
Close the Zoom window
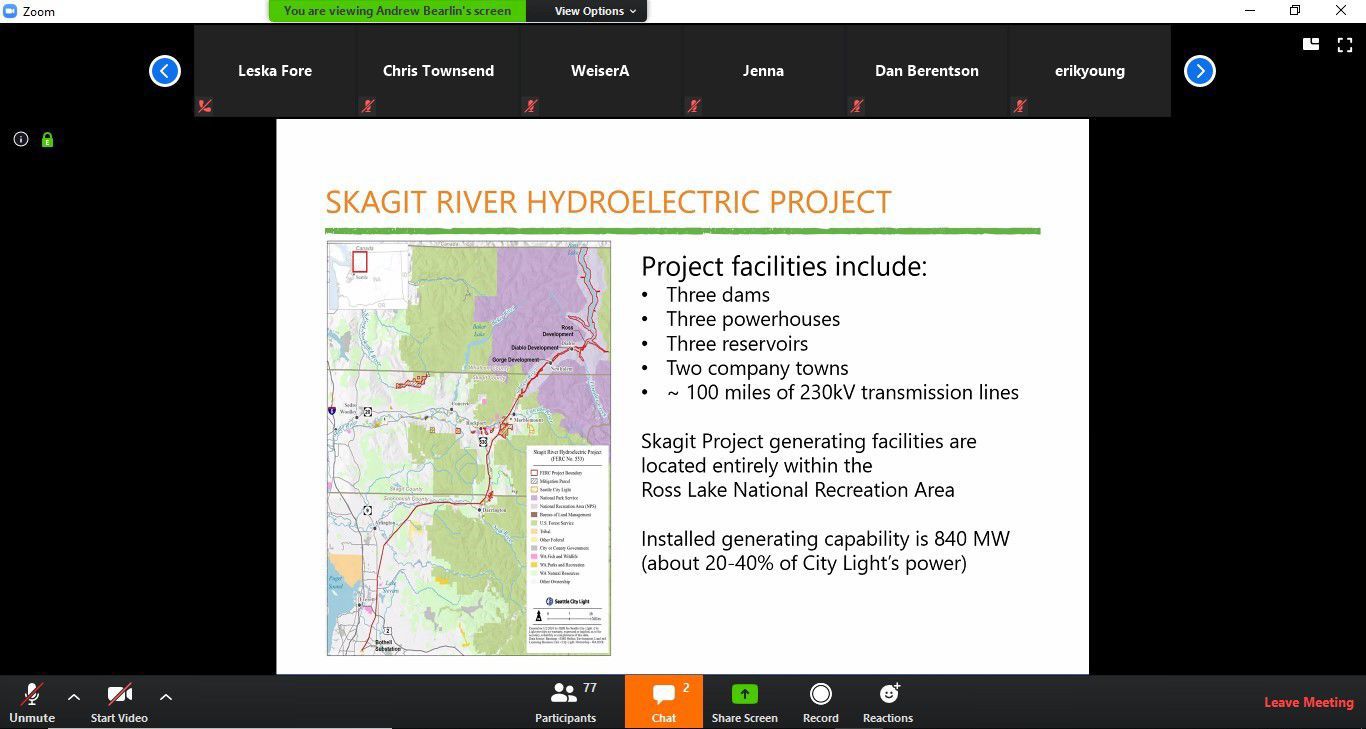point(1342,11)
